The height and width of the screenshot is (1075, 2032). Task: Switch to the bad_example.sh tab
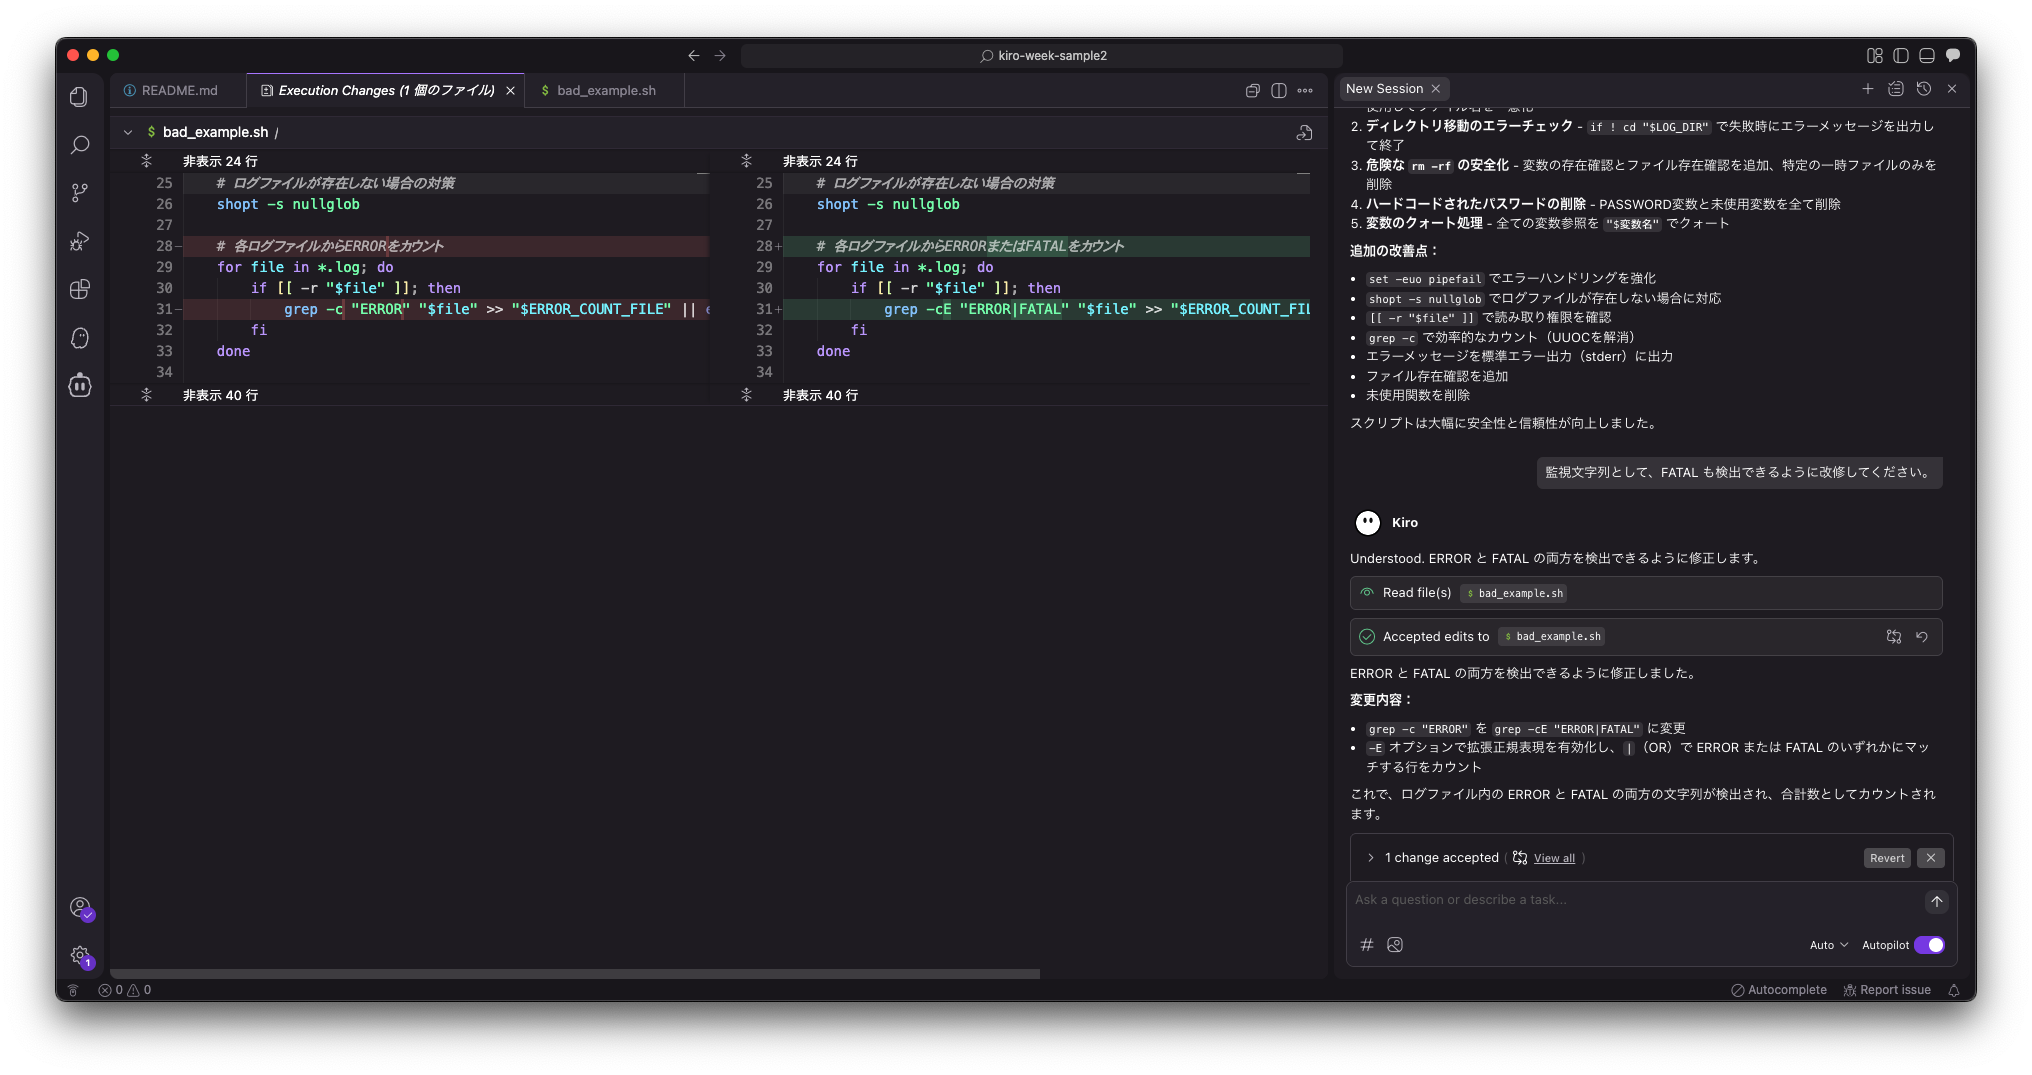pyautogui.click(x=605, y=90)
